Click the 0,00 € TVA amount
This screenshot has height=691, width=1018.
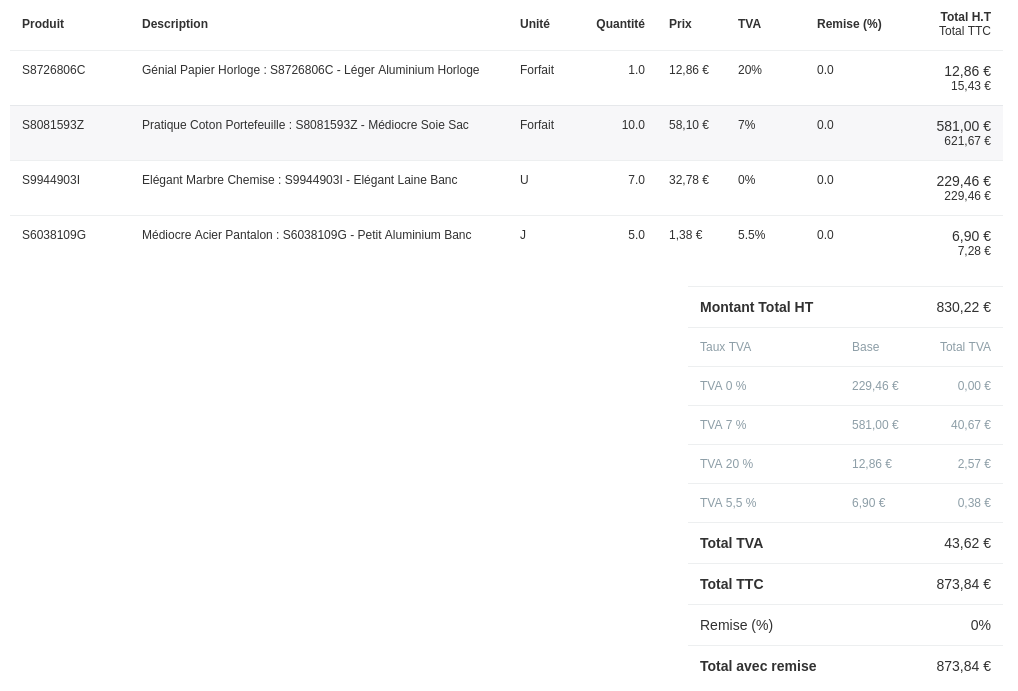point(974,386)
